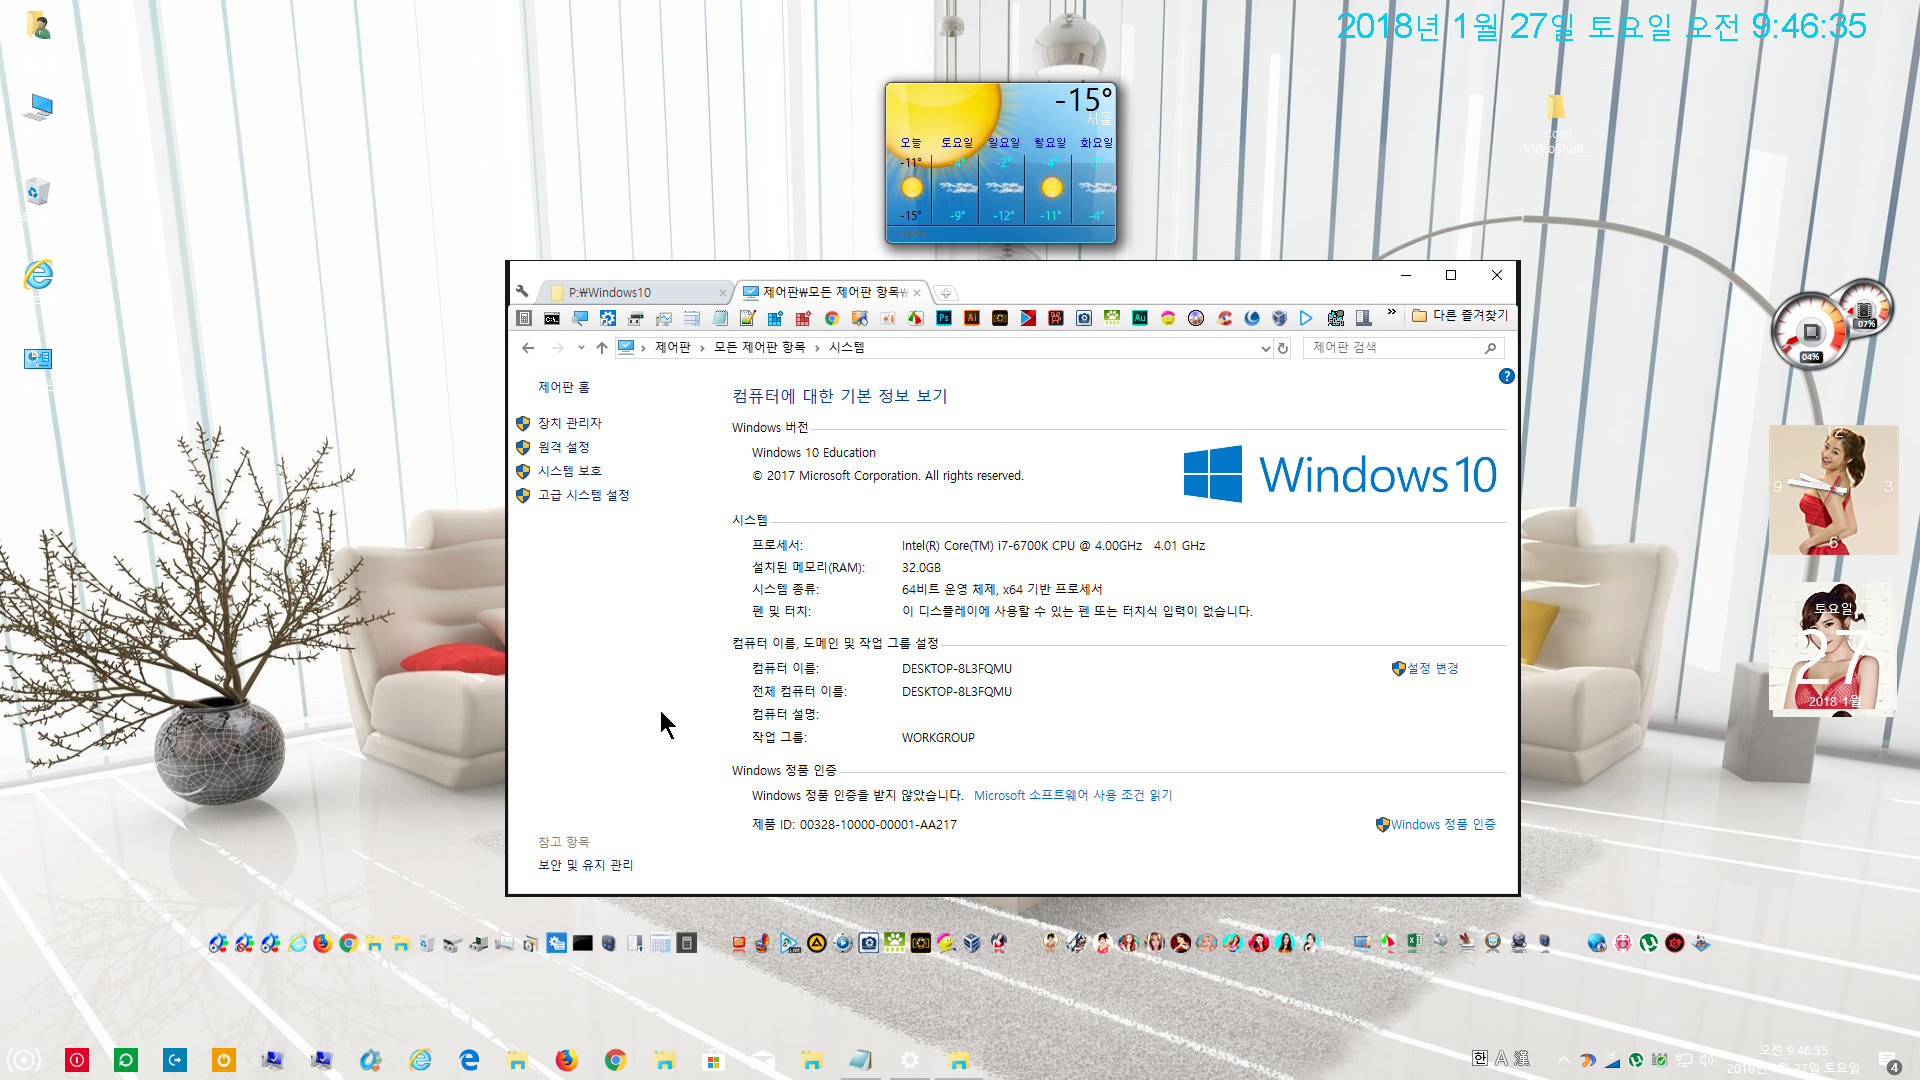Open recent locations dropdown beside forward arrow
Viewport: 1920px width, 1080px height.
tap(581, 348)
